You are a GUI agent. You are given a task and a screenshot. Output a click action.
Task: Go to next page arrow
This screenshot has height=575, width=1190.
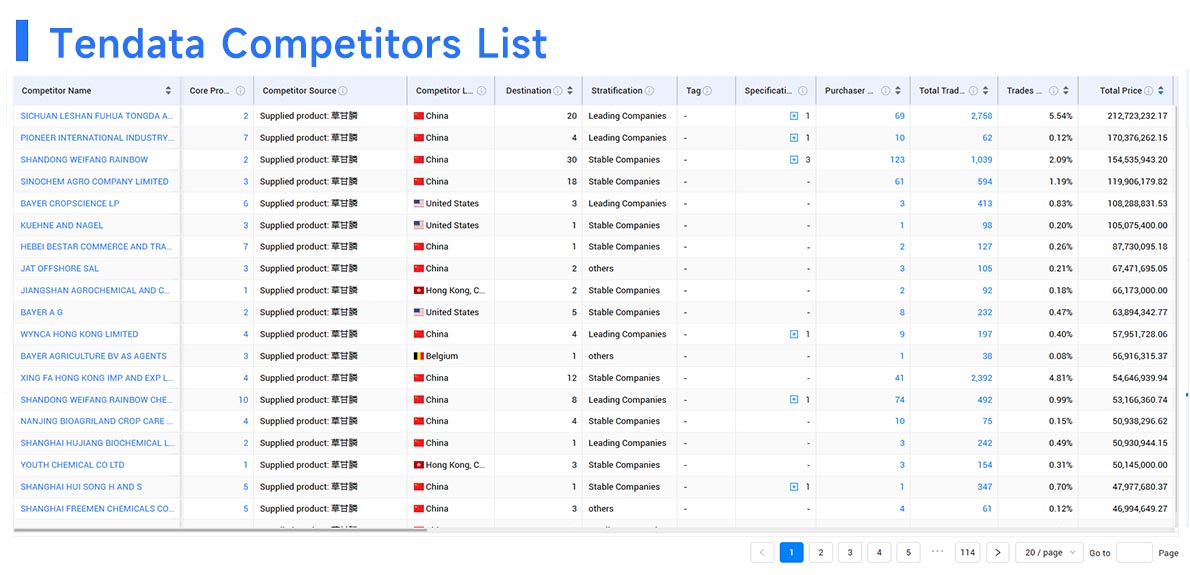point(997,552)
